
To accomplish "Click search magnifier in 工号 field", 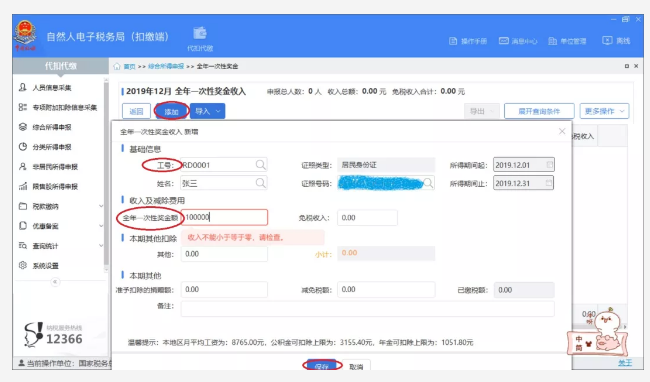I will click(260, 165).
